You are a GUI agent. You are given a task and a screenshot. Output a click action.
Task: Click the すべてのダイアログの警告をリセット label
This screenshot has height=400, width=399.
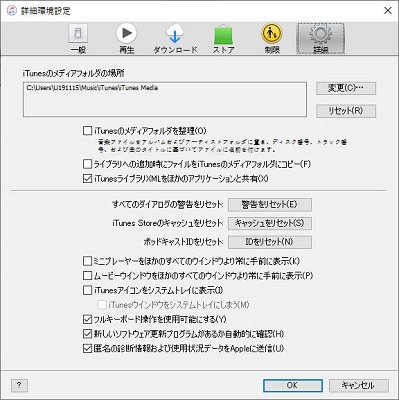pos(168,204)
